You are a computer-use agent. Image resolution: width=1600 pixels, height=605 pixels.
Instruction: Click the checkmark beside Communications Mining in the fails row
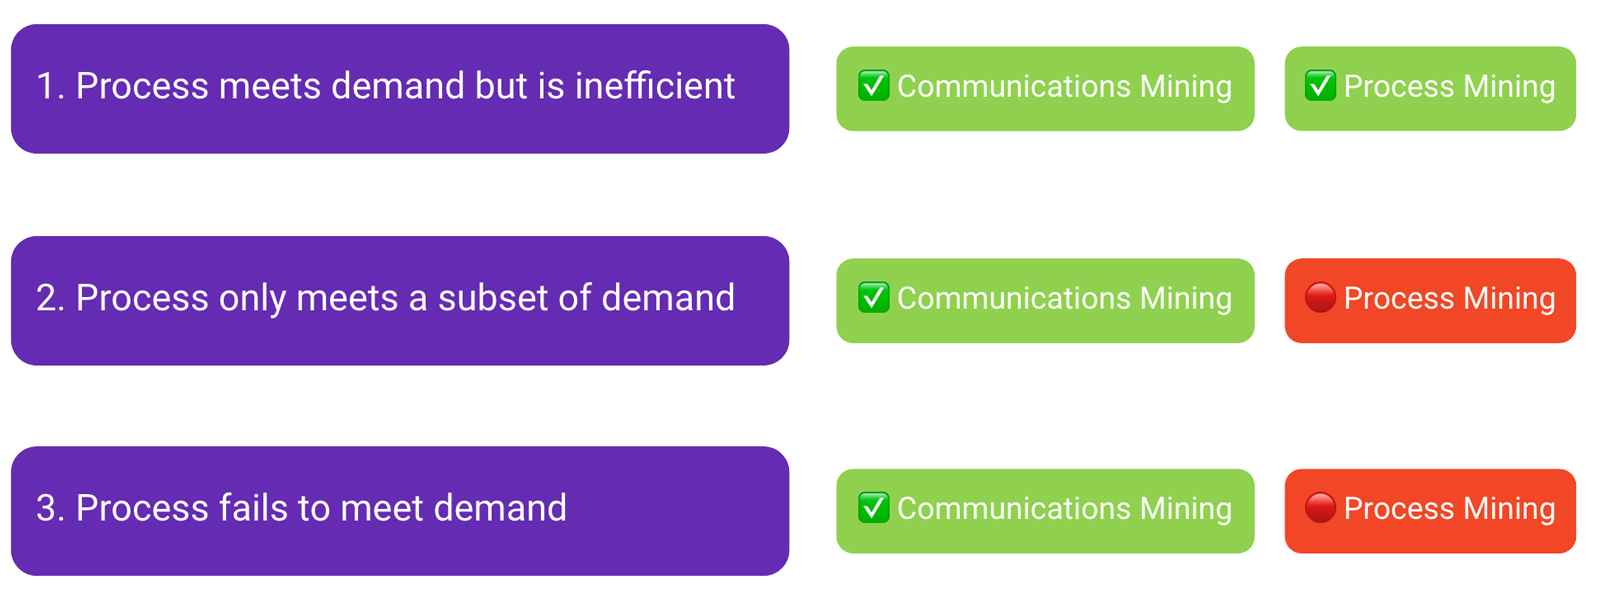tap(874, 508)
